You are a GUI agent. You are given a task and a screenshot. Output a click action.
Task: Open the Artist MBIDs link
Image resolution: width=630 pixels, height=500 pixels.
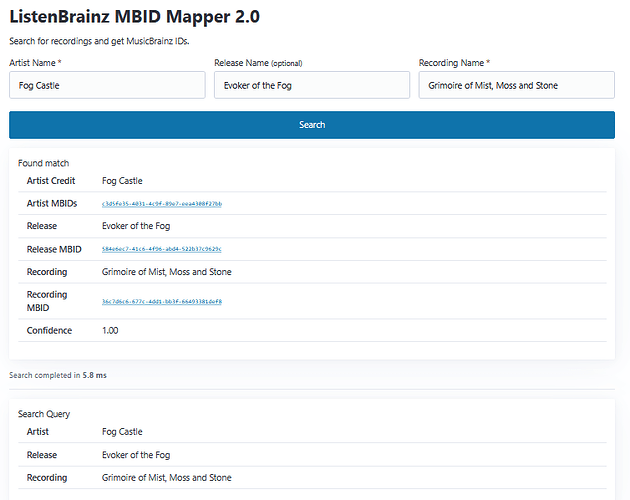(162, 204)
